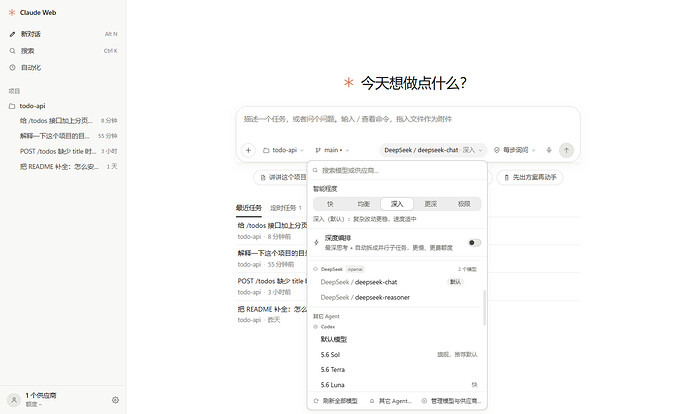
Task: Set intelligence level to 均衡
Action: [363, 204]
